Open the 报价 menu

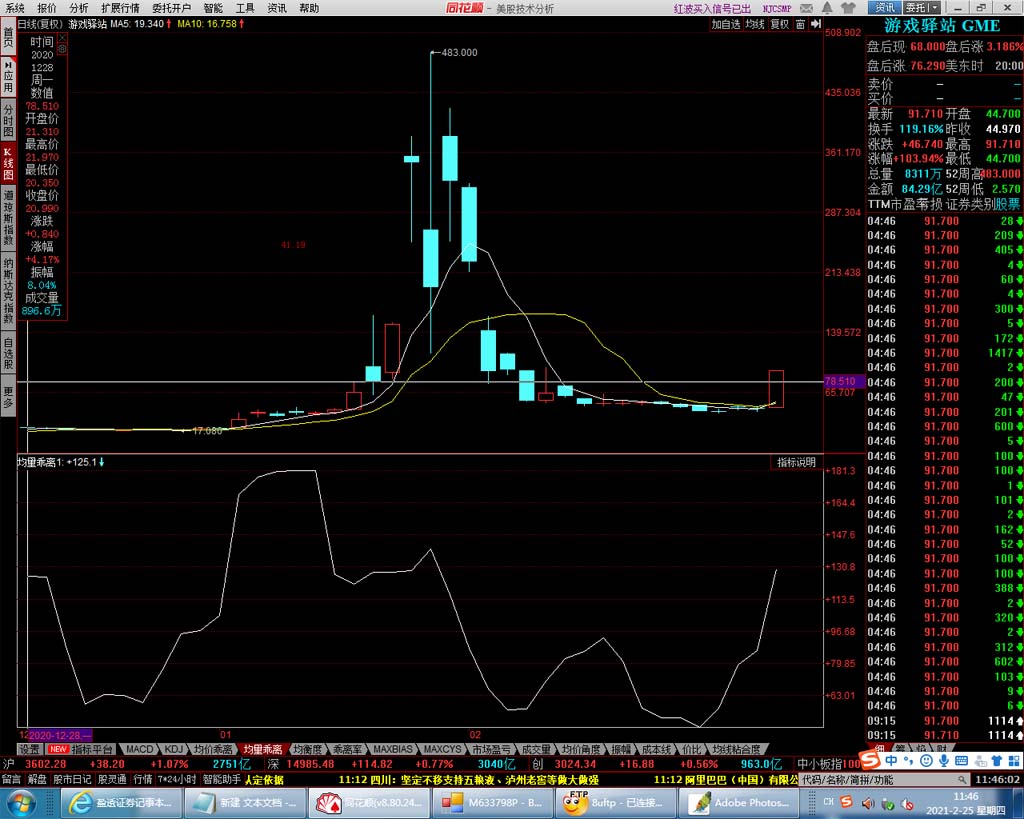tap(46, 8)
